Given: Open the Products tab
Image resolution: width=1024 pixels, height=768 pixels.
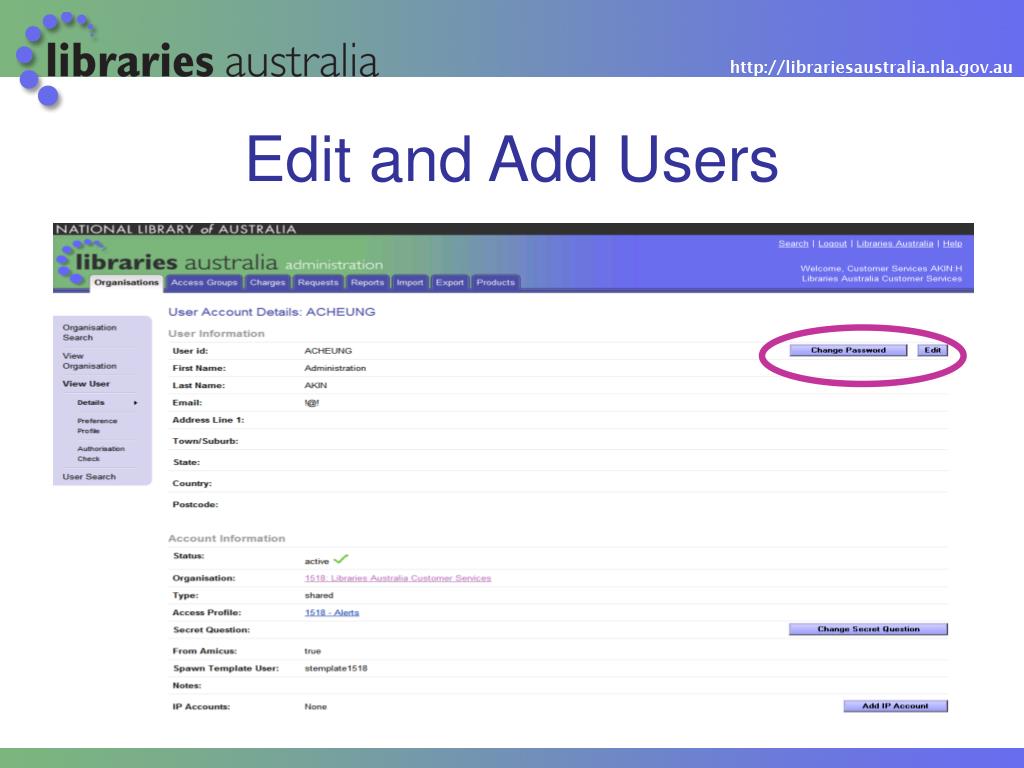Looking at the screenshot, I should (x=496, y=282).
